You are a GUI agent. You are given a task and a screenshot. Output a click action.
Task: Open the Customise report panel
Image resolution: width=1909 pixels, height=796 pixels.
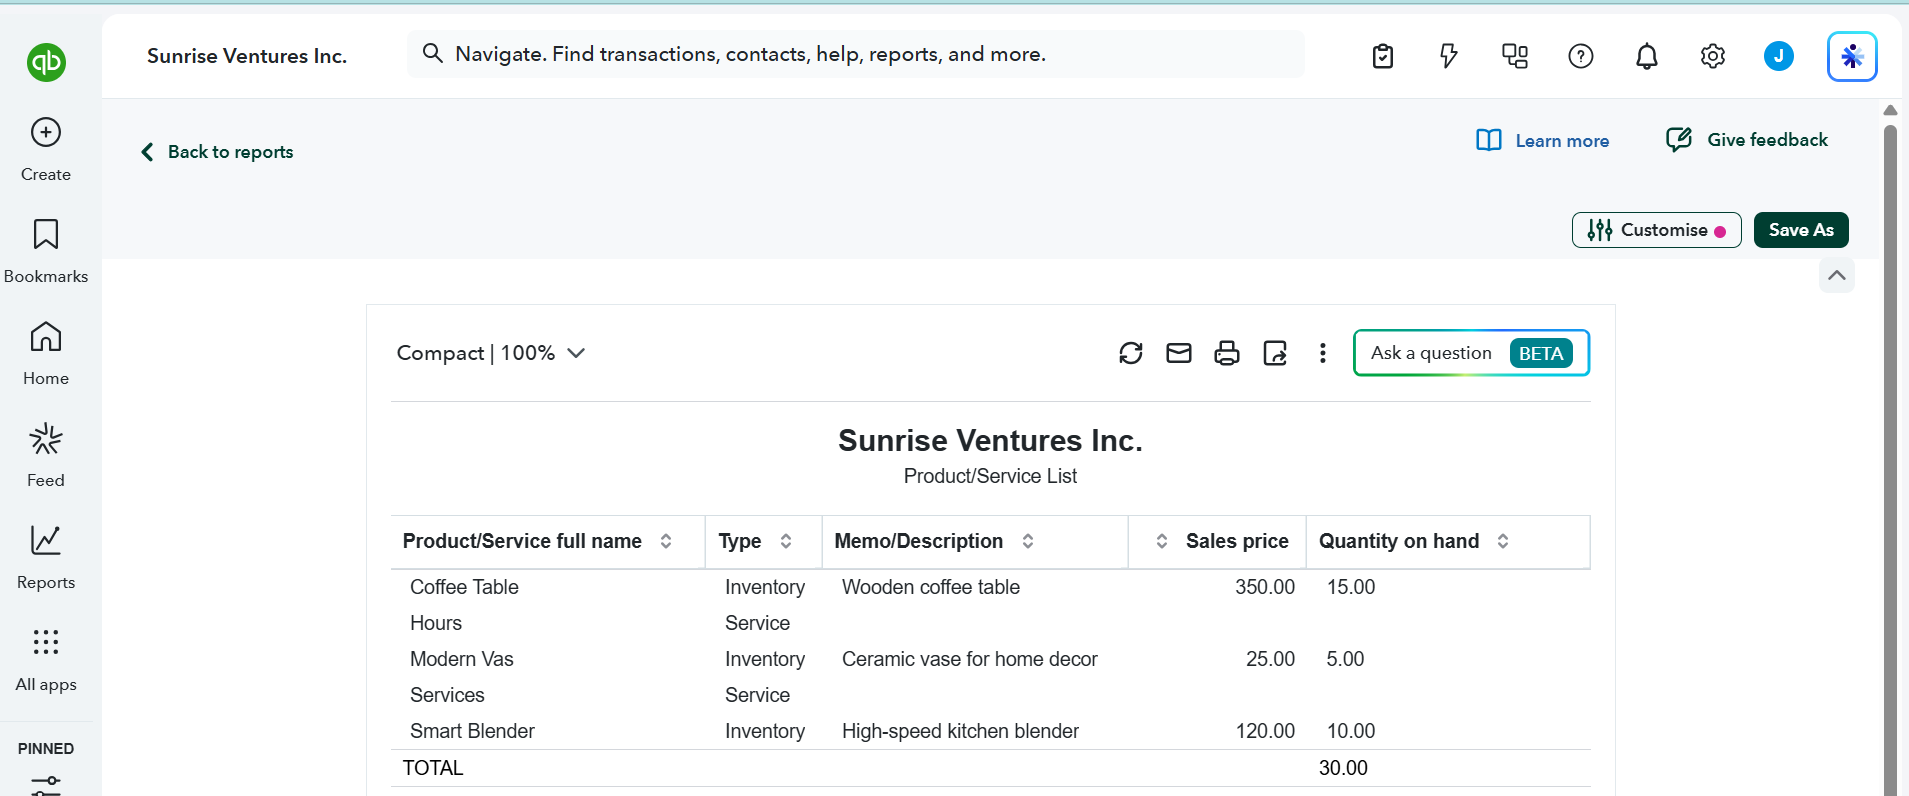coord(1657,230)
